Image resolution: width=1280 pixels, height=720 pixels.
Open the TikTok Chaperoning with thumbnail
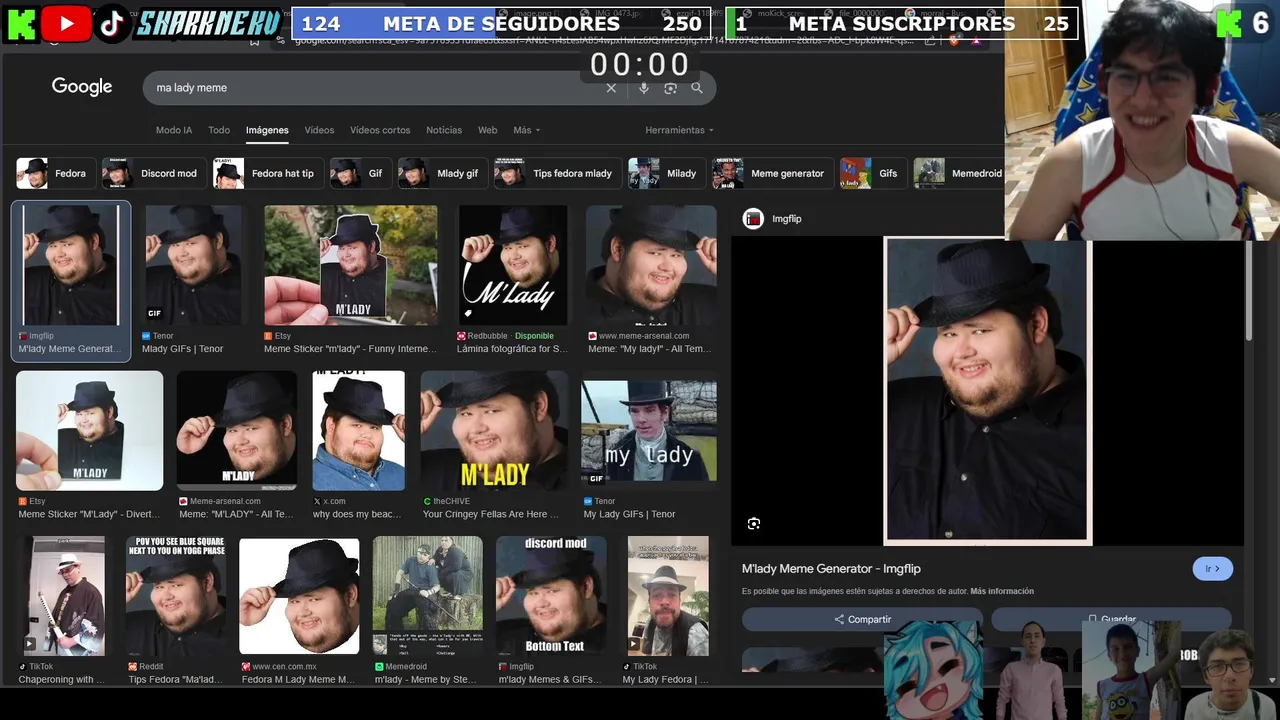coord(66,596)
